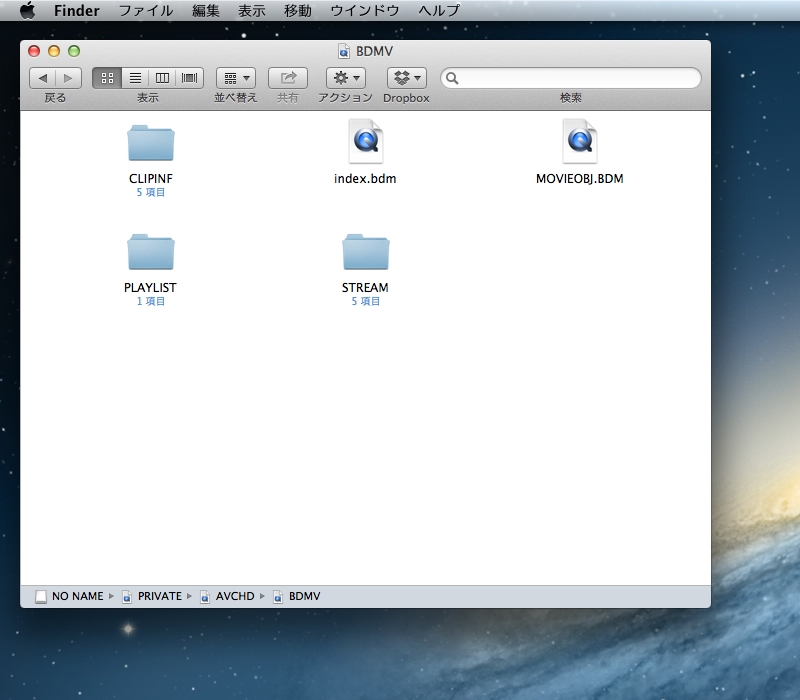This screenshot has height=700, width=800.
Task: Switch to Cover Flow view
Action: pyautogui.click(x=190, y=78)
